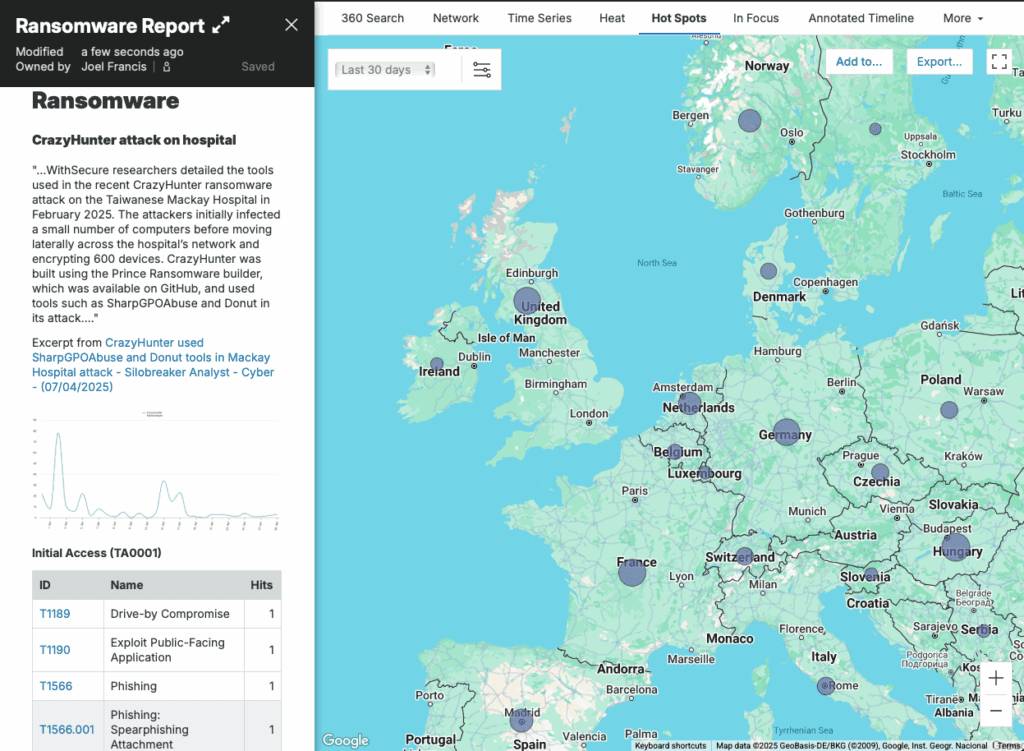Switch to the Heat tab
Viewport: 1024px width, 751px height.
point(612,18)
